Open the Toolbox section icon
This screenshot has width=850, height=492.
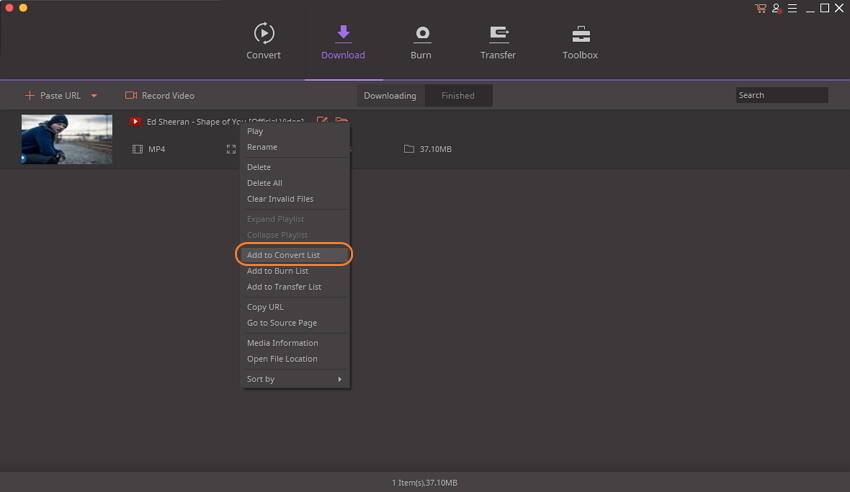point(581,34)
